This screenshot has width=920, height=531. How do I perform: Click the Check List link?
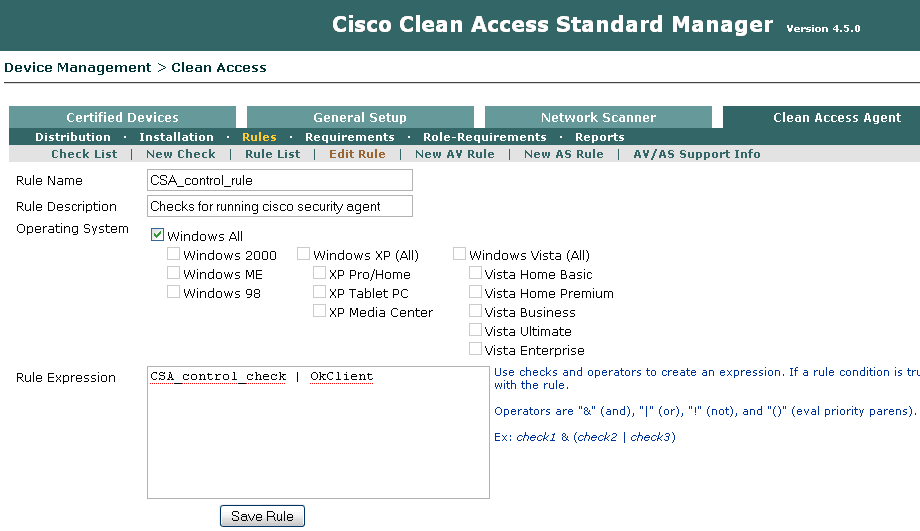coord(84,154)
